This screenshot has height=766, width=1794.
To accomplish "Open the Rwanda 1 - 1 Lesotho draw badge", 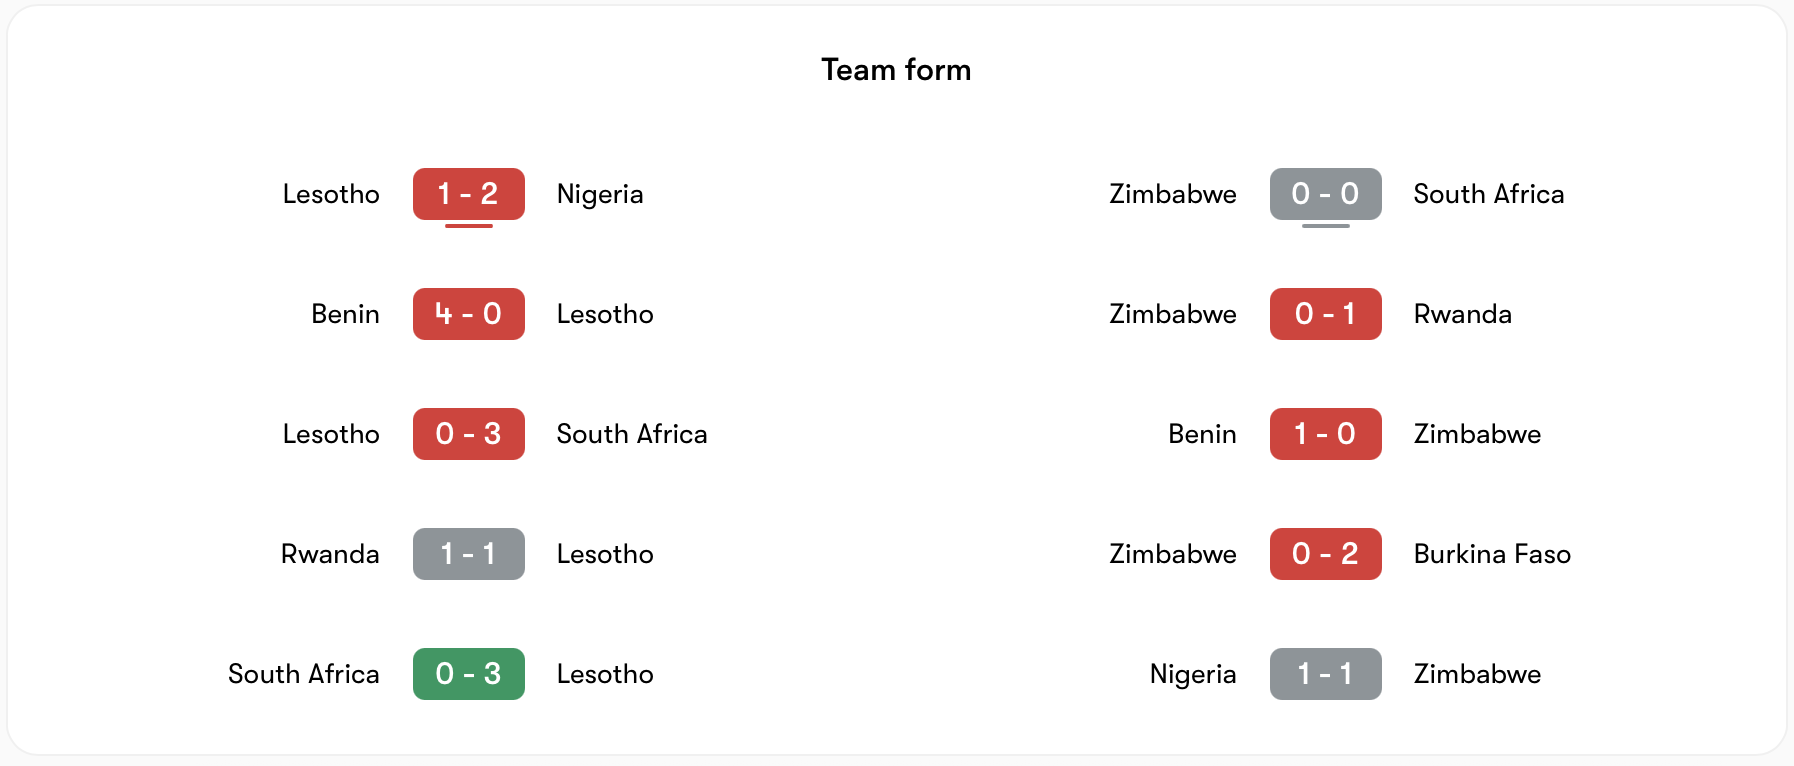I will [x=468, y=554].
